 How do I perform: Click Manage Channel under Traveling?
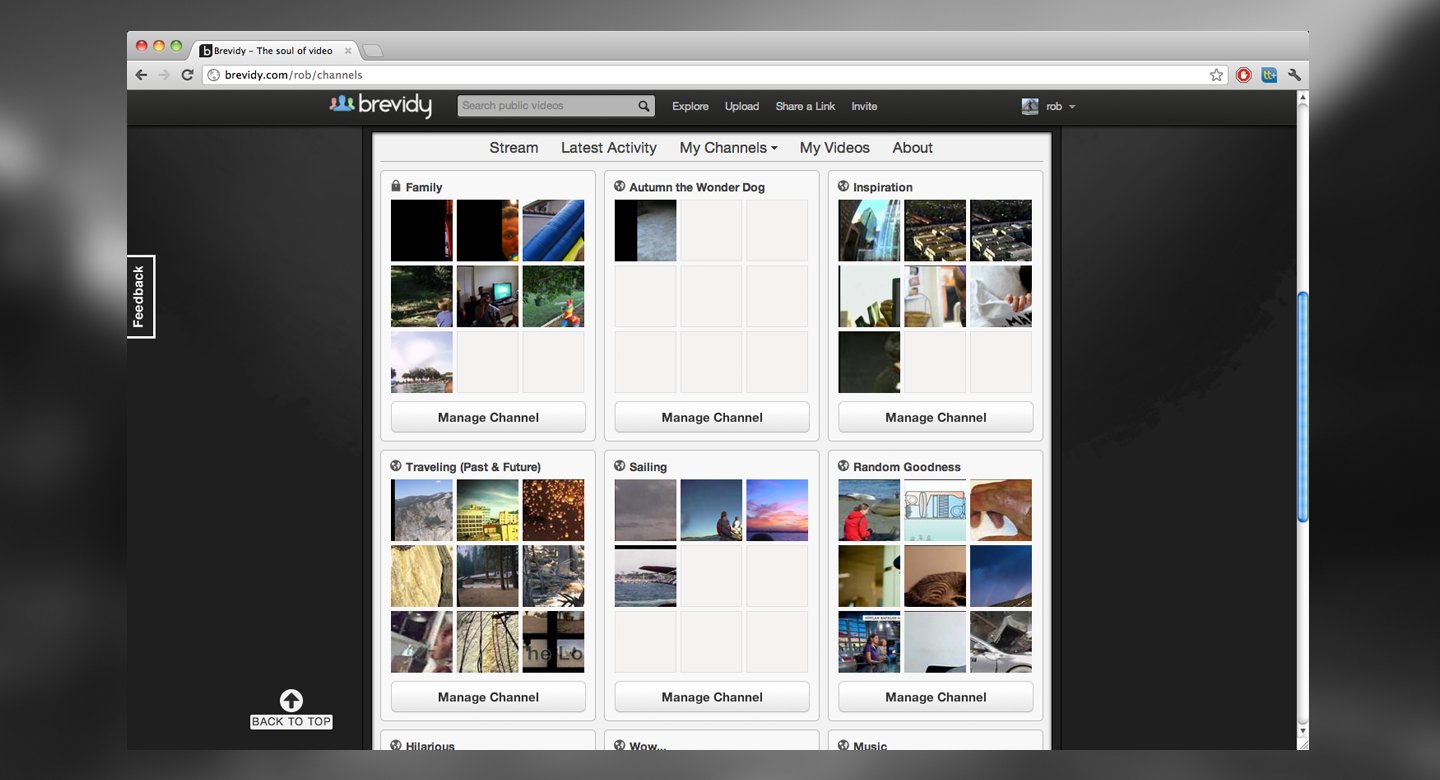pyautogui.click(x=488, y=697)
